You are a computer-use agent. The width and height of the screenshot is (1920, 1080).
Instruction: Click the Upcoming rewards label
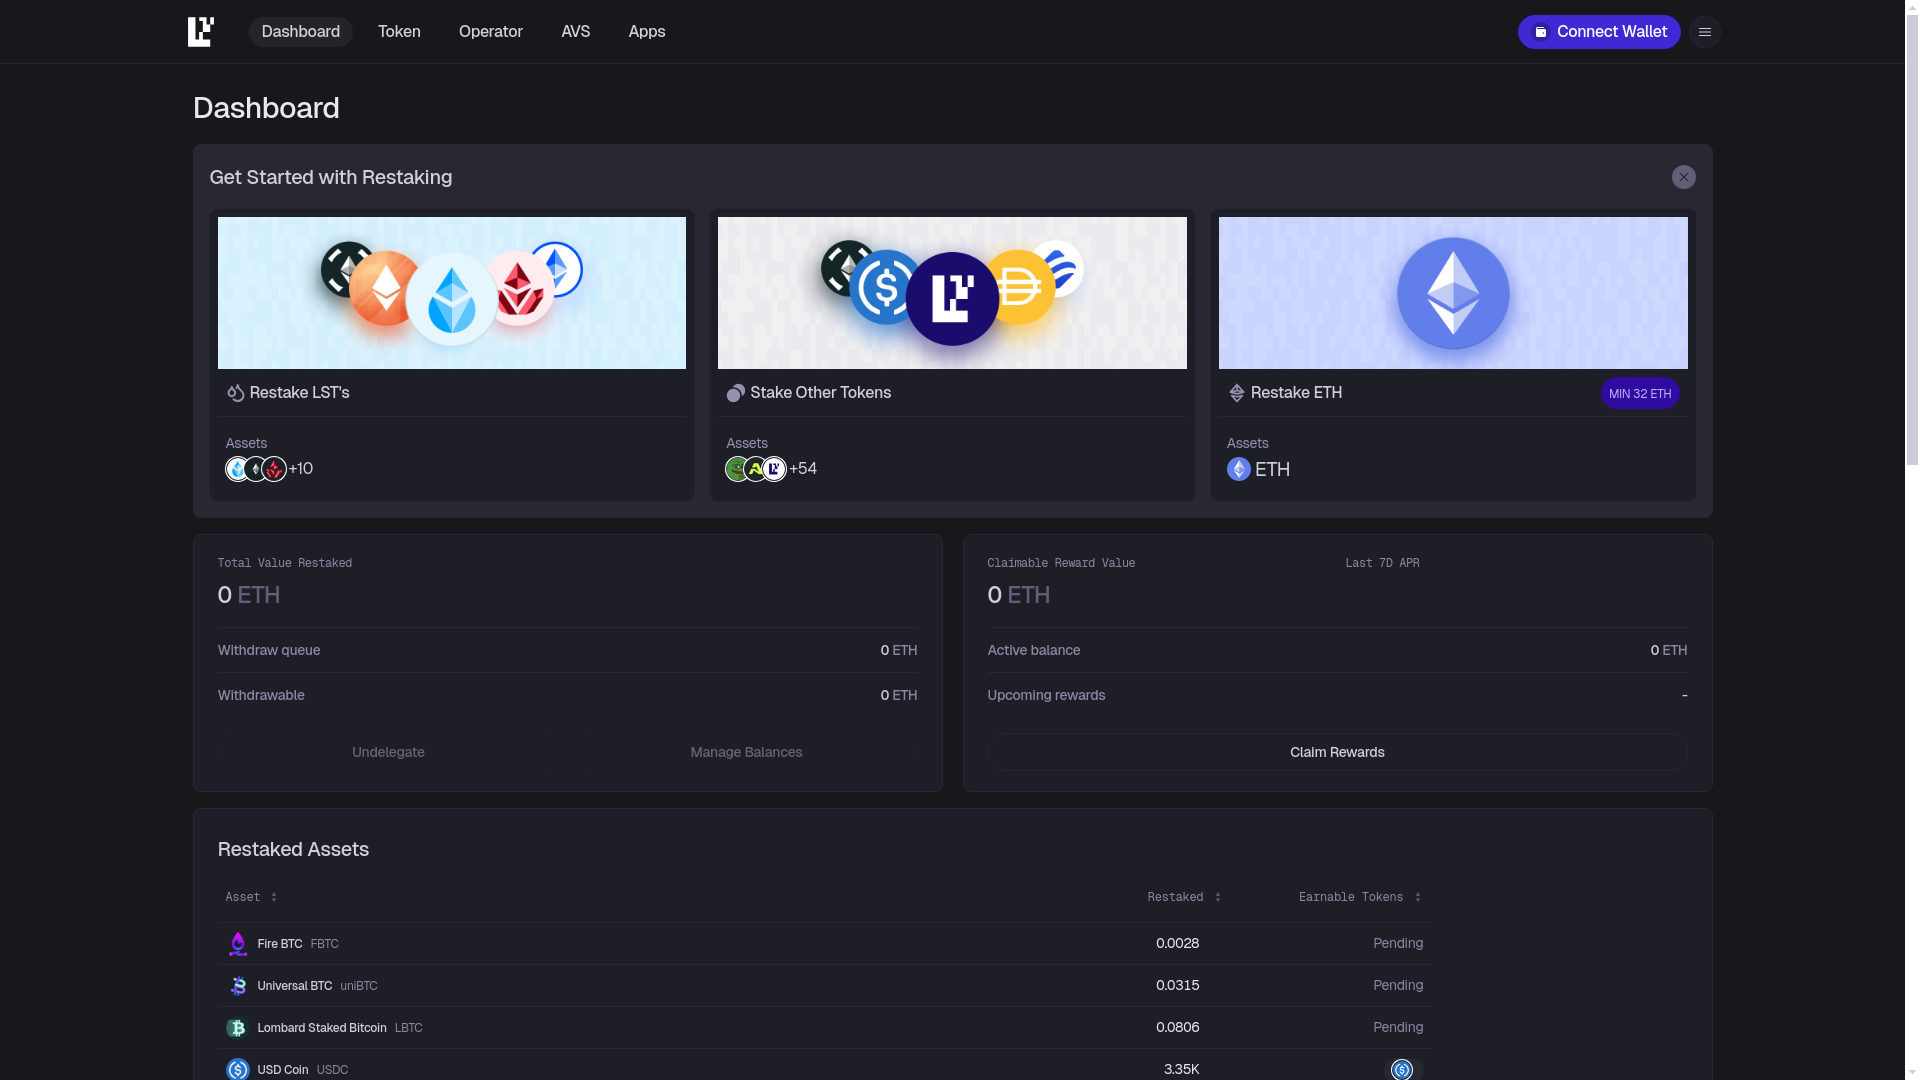(x=1046, y=695)
